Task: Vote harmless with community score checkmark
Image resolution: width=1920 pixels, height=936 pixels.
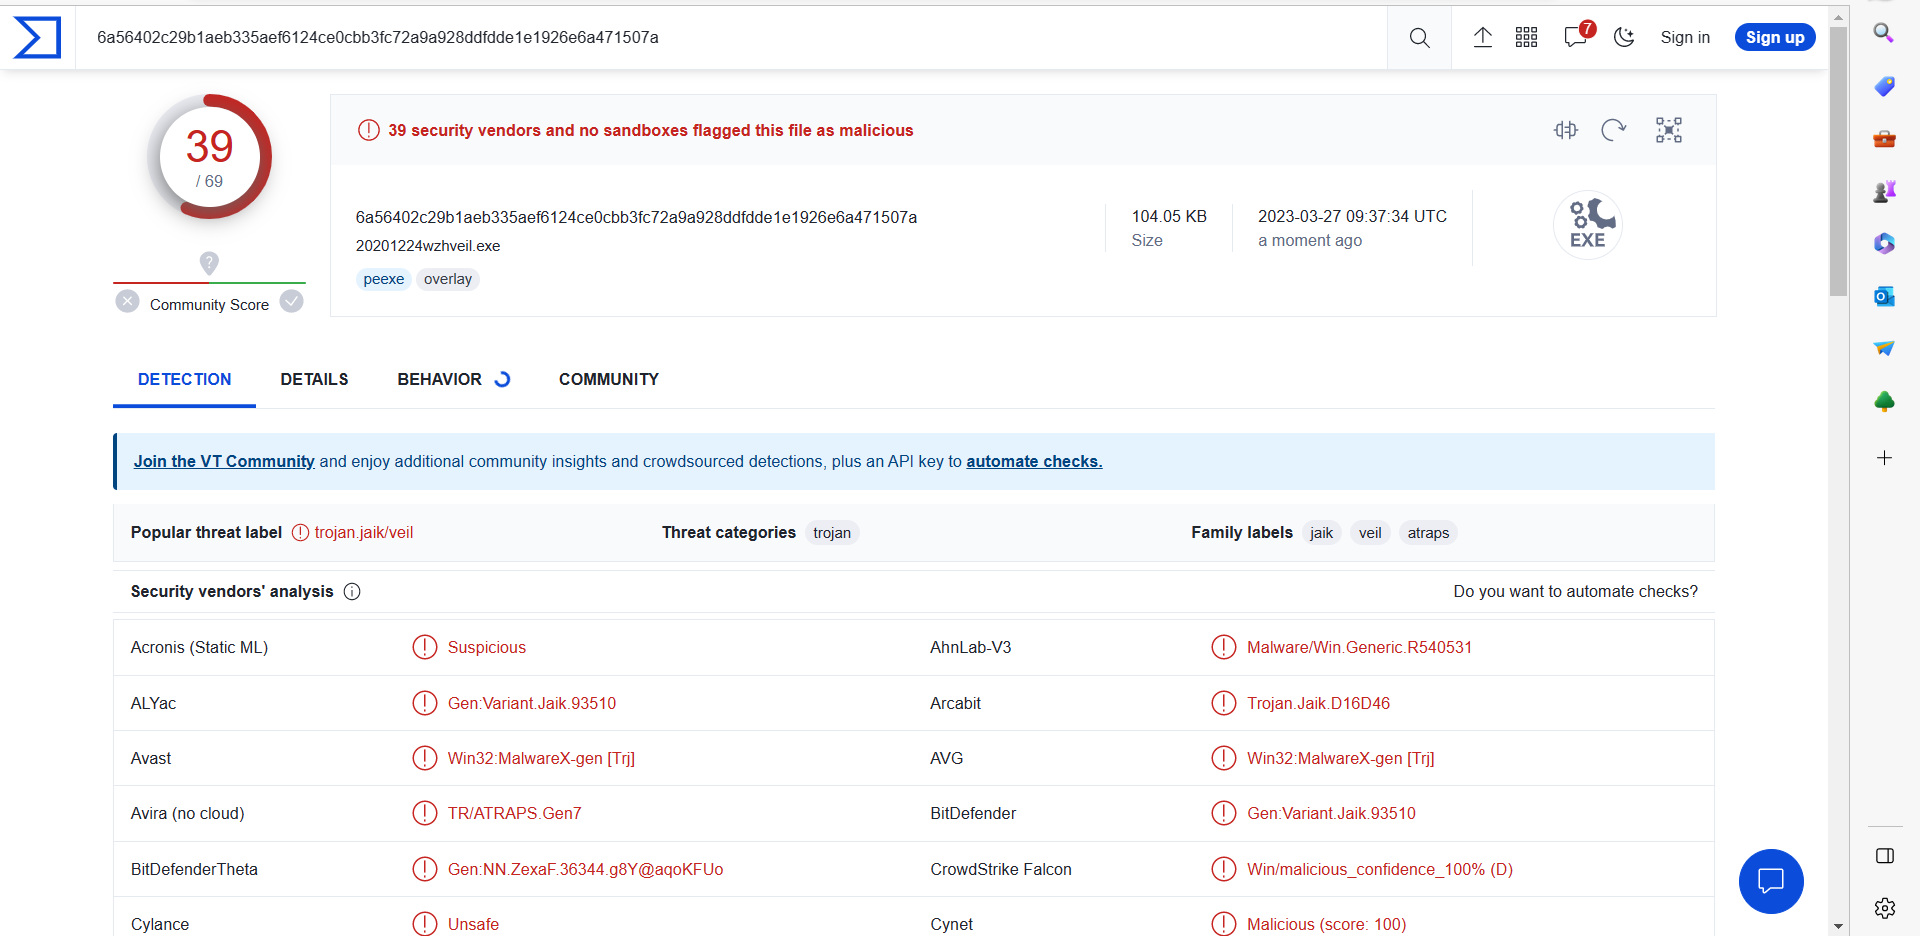Action: click(x=292, y=302)
